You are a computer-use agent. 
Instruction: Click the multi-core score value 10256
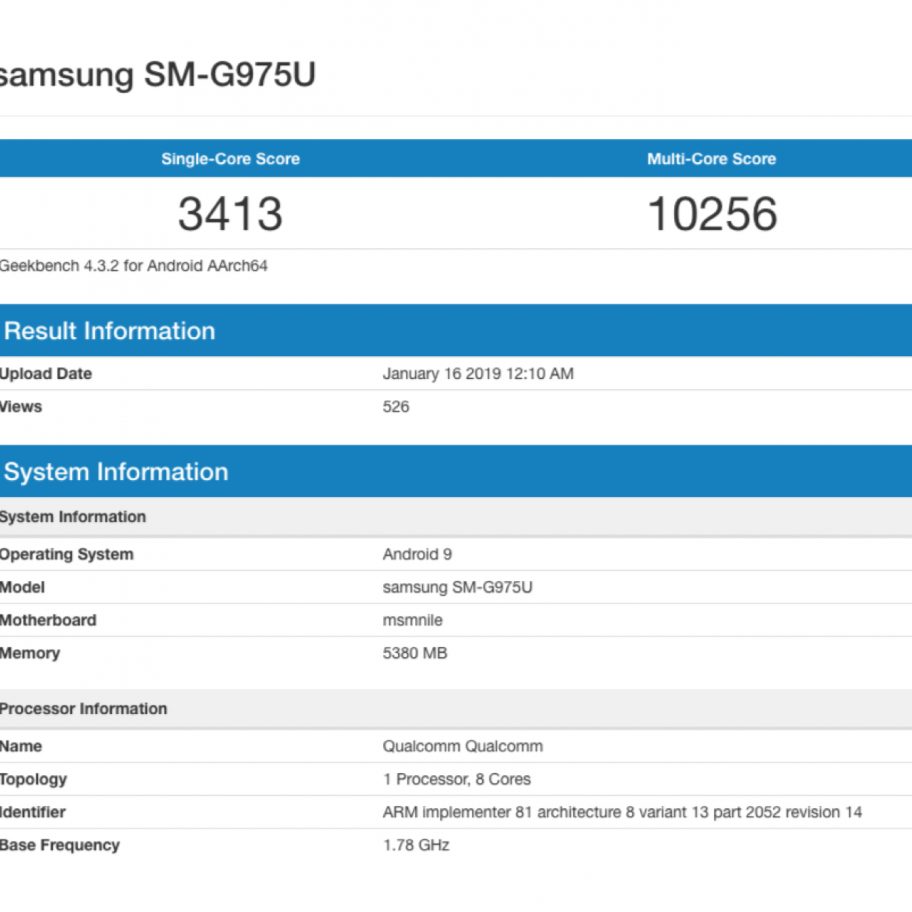[x=712, y=214]
